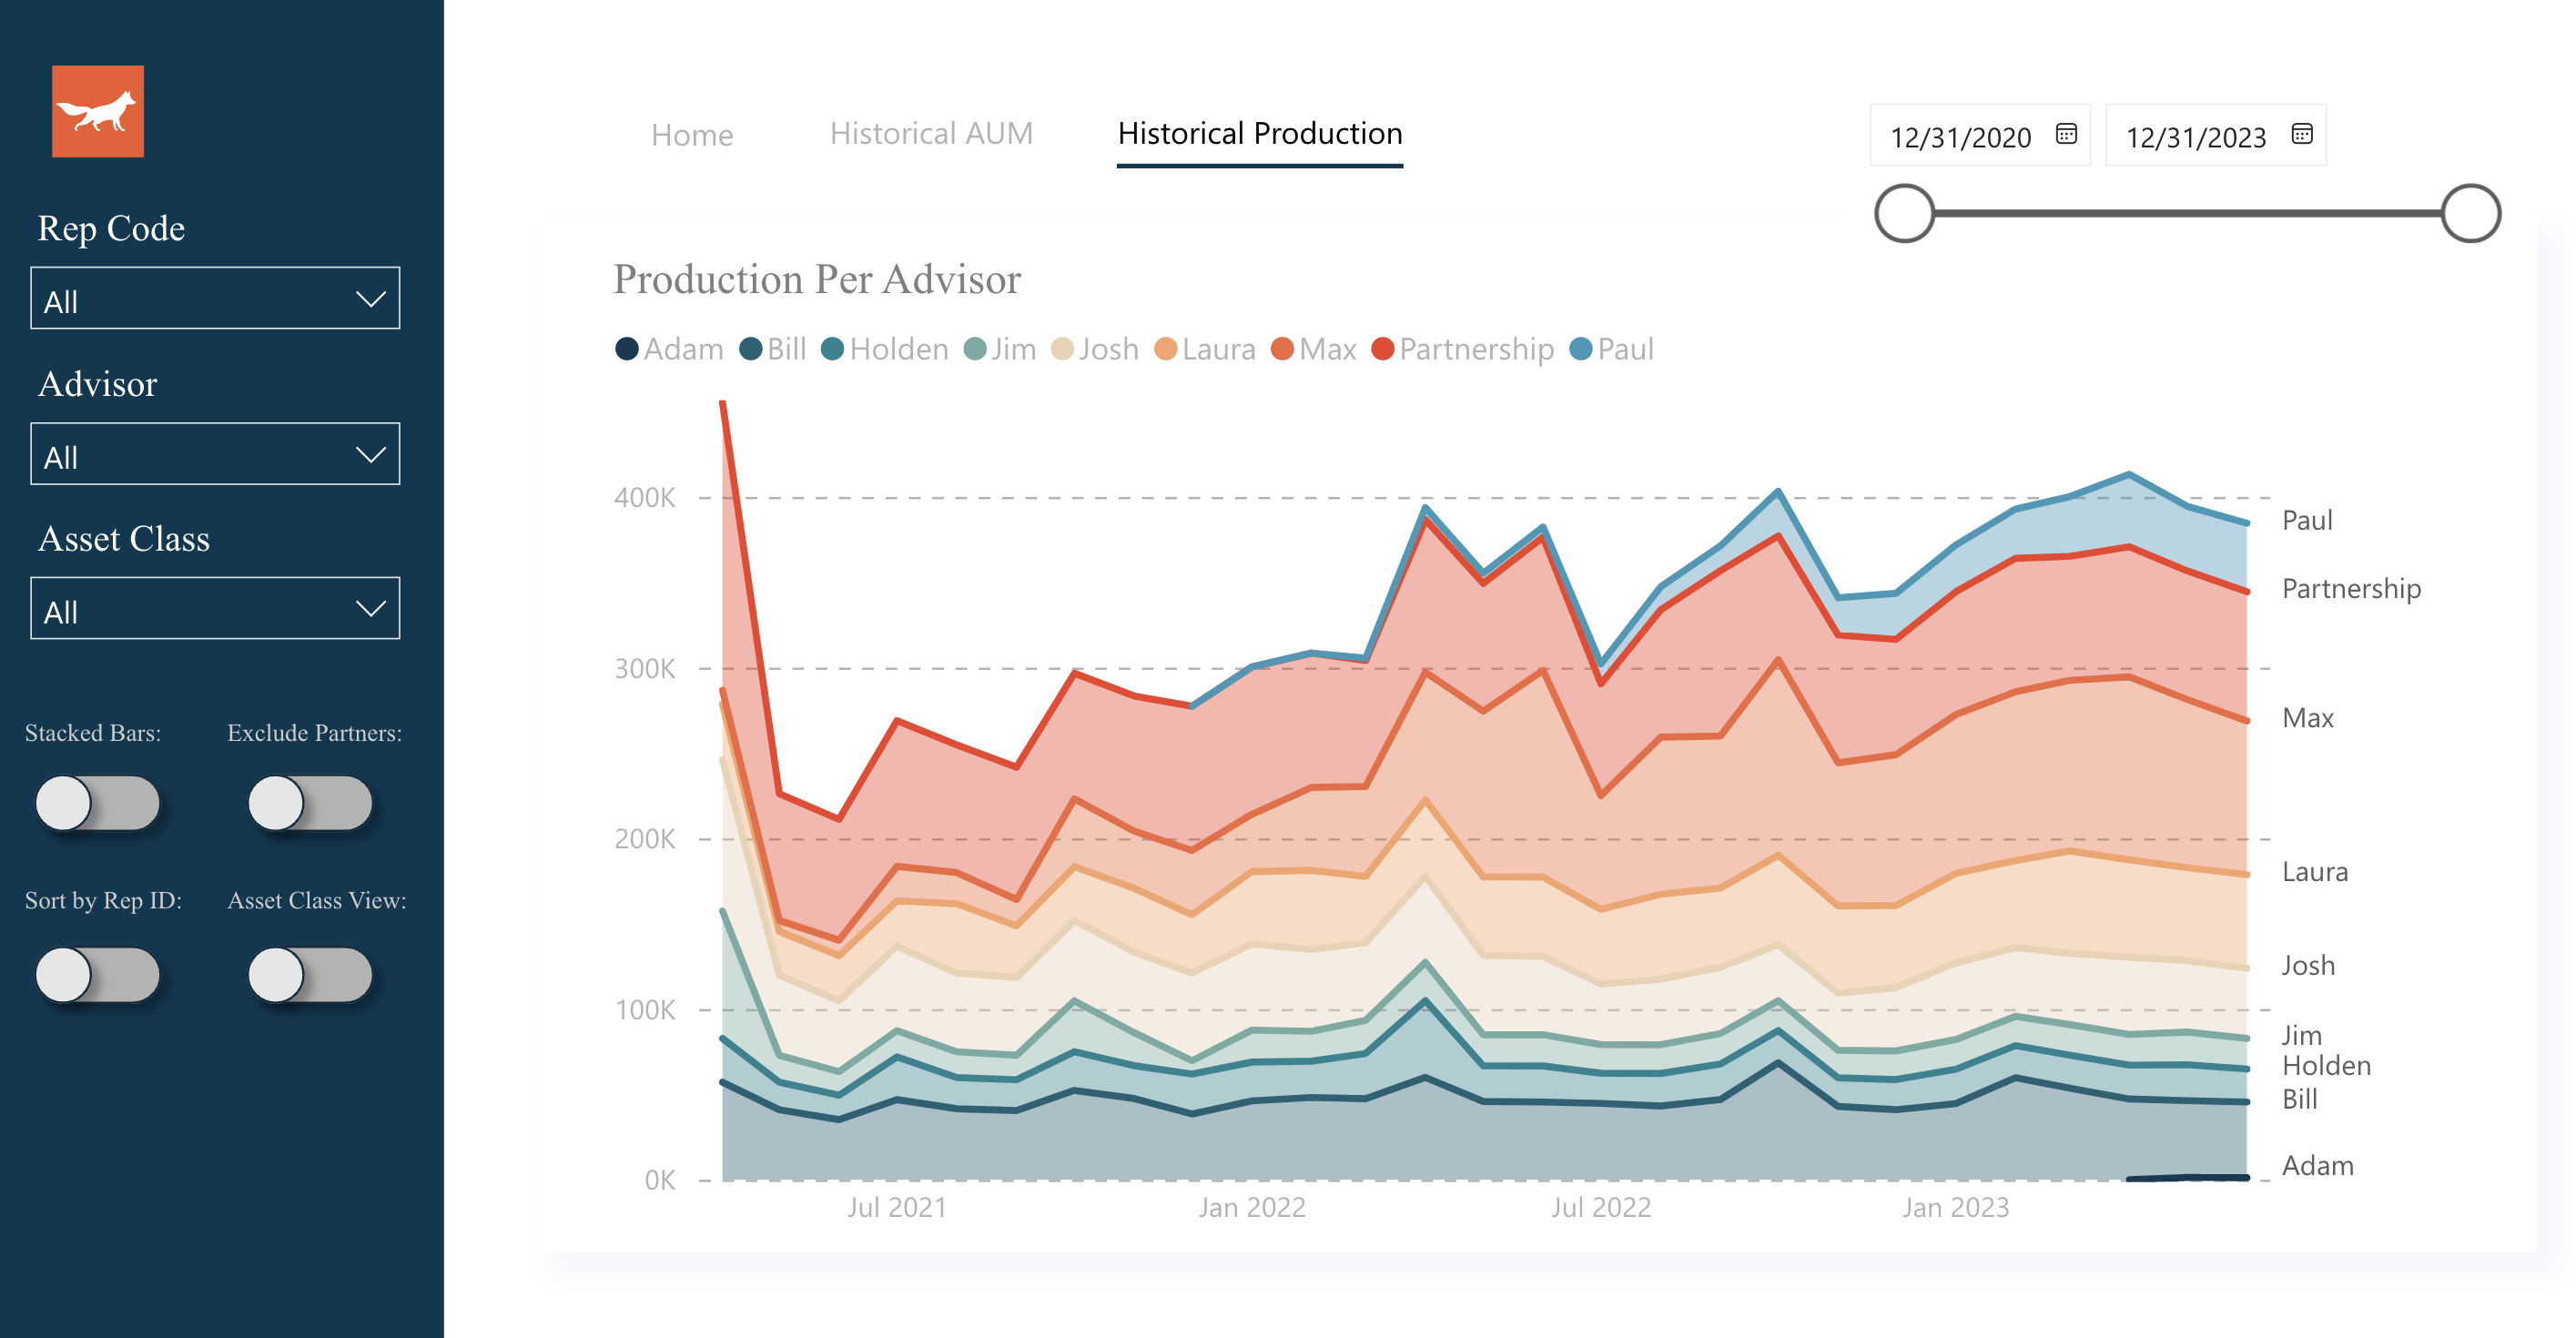Click the Jul 2022 axis label
2576x1338 pixels.
[1601, 1207]
